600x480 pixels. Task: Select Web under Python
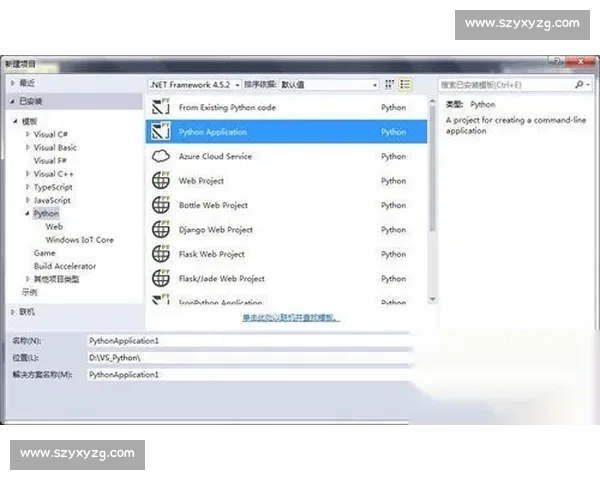pos(54,227)
